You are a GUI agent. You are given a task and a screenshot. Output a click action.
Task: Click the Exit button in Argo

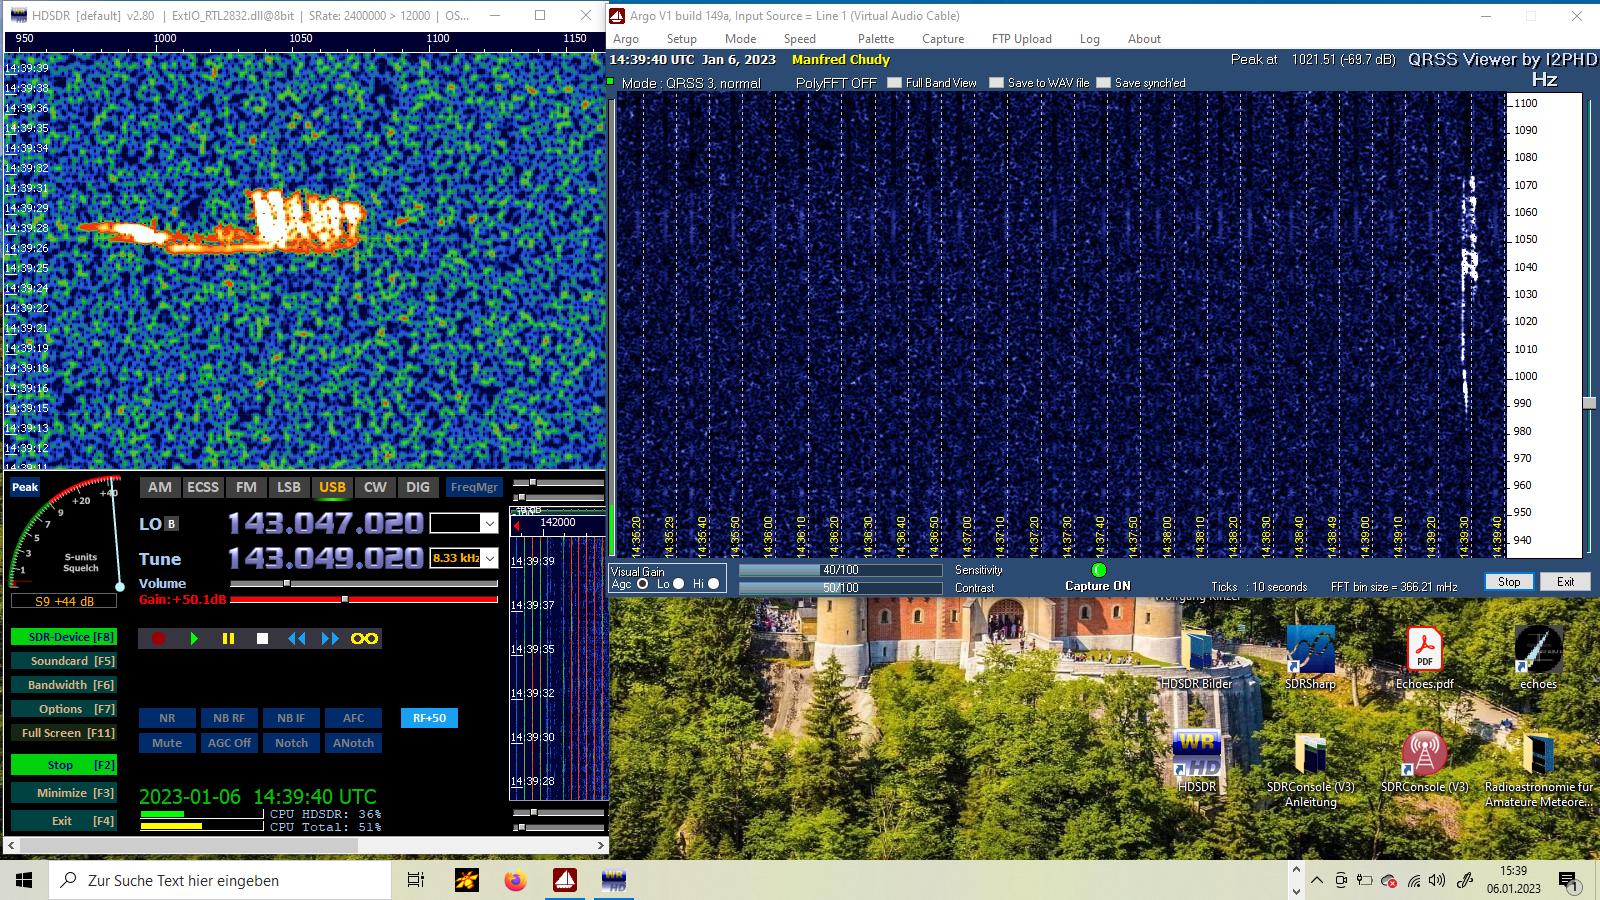(1565, 582)
